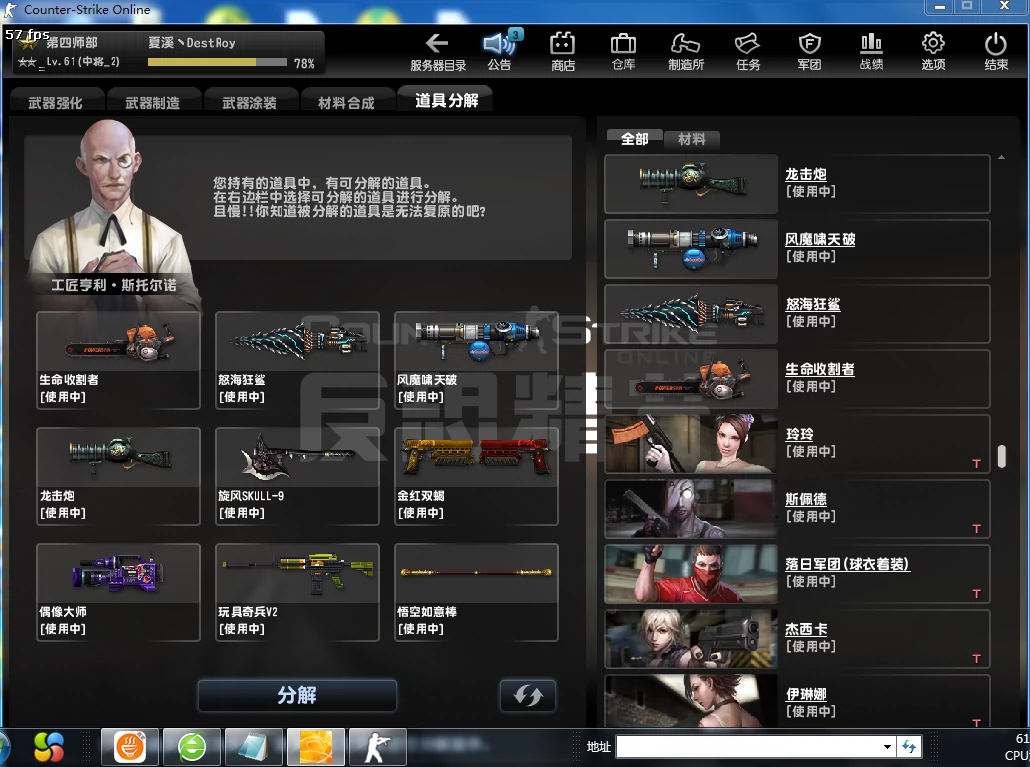1030x767 pixels.
Task: Click the 78% experience progress bar
Action: [217, 62]
